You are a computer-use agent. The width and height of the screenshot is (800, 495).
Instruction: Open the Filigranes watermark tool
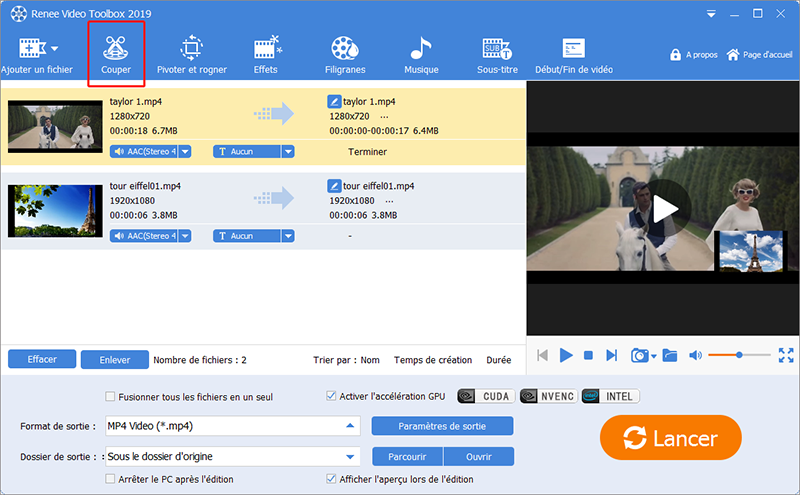click(x=345, y=54)
